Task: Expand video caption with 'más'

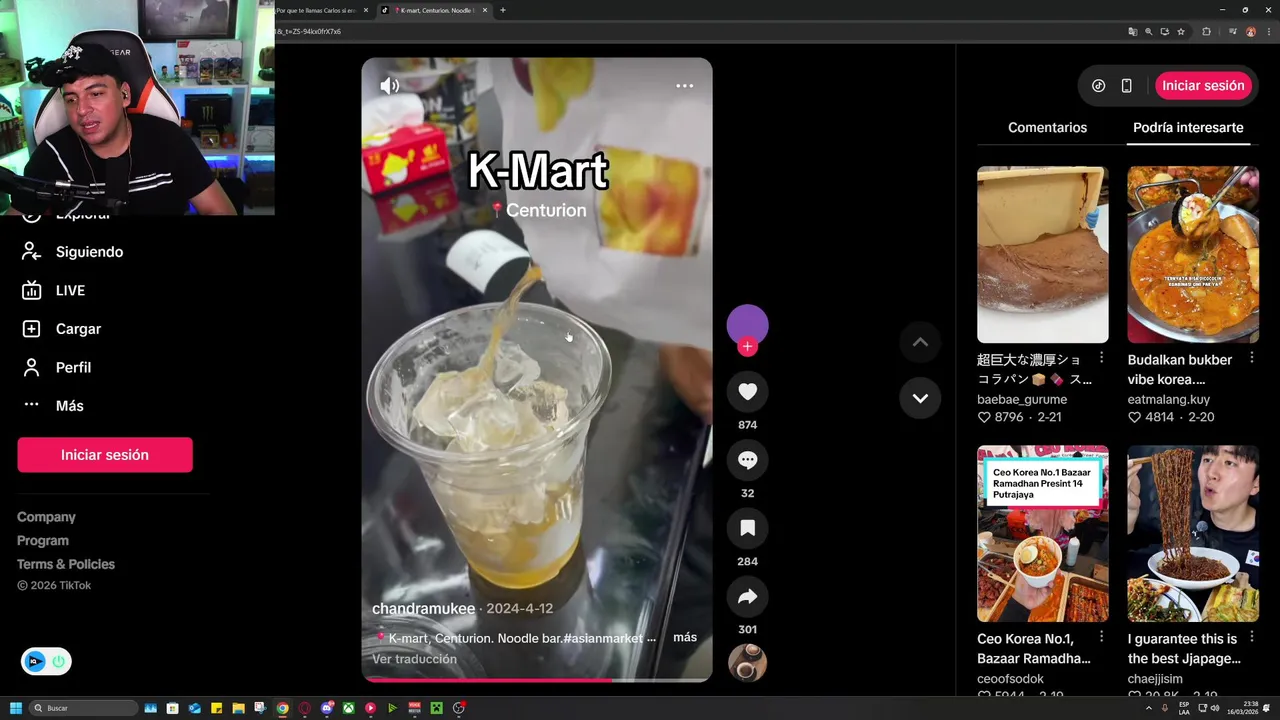Action: tap(685, 637)
